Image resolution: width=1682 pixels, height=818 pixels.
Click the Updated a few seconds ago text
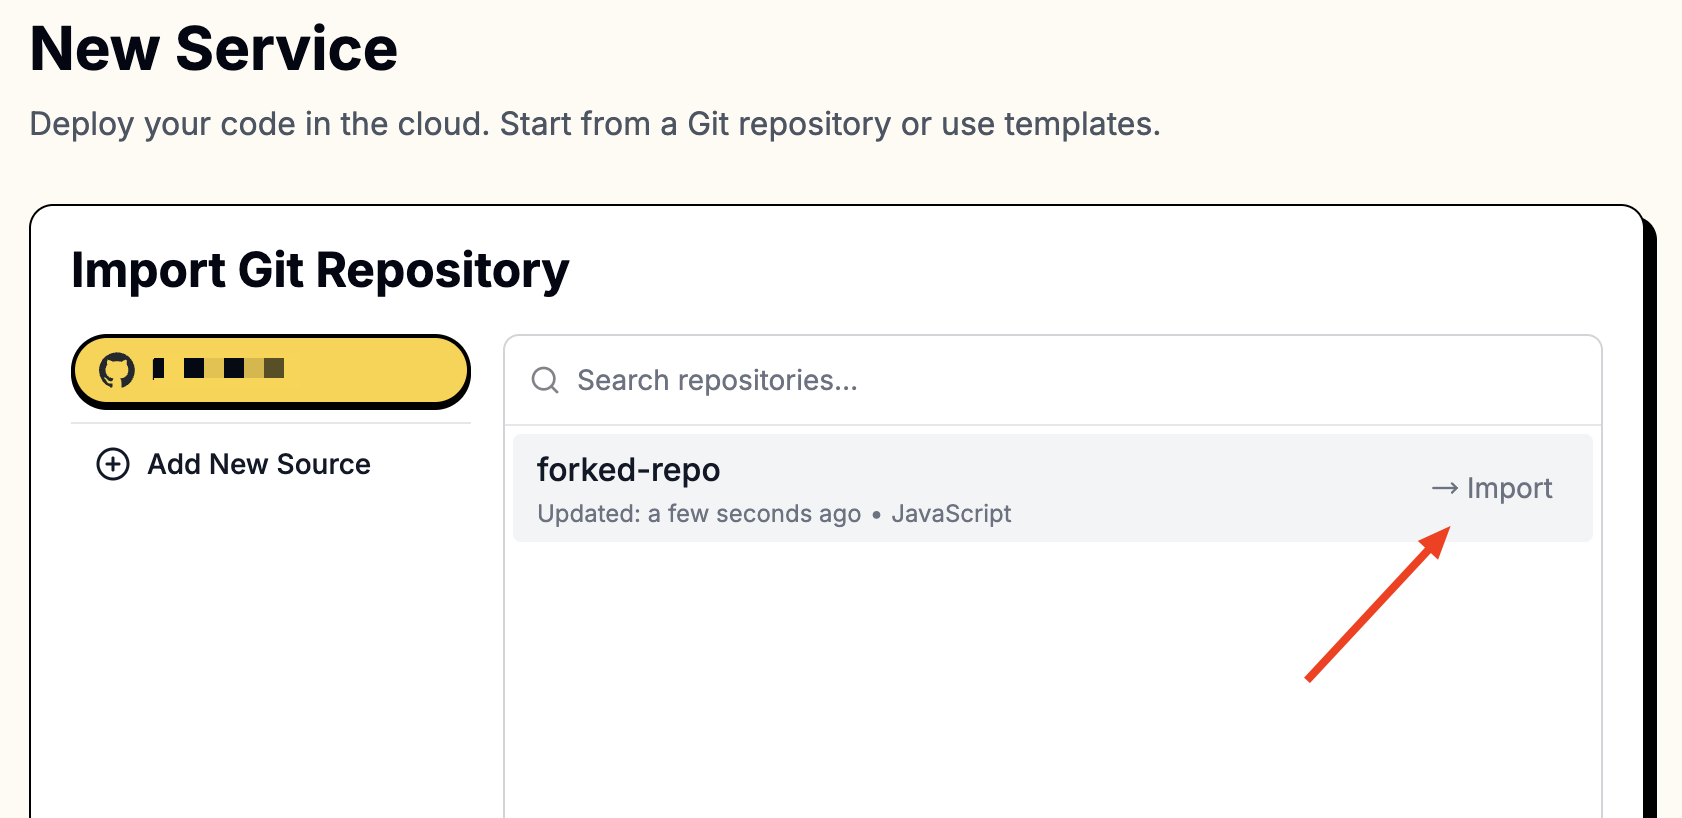(x=699, y=513)
